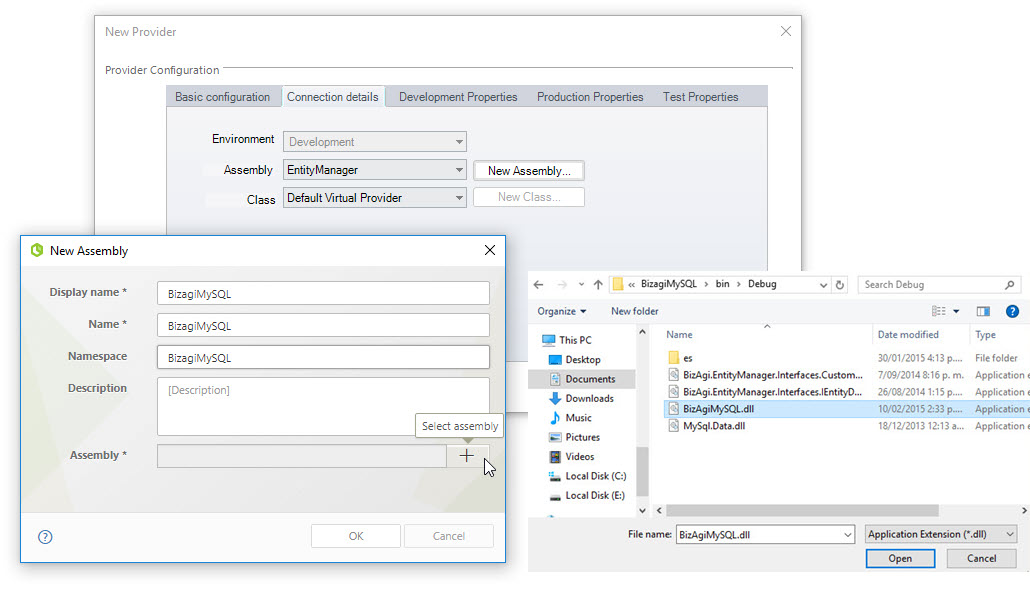
Task: Click Open in file dialog
Action: coord(900,558)
